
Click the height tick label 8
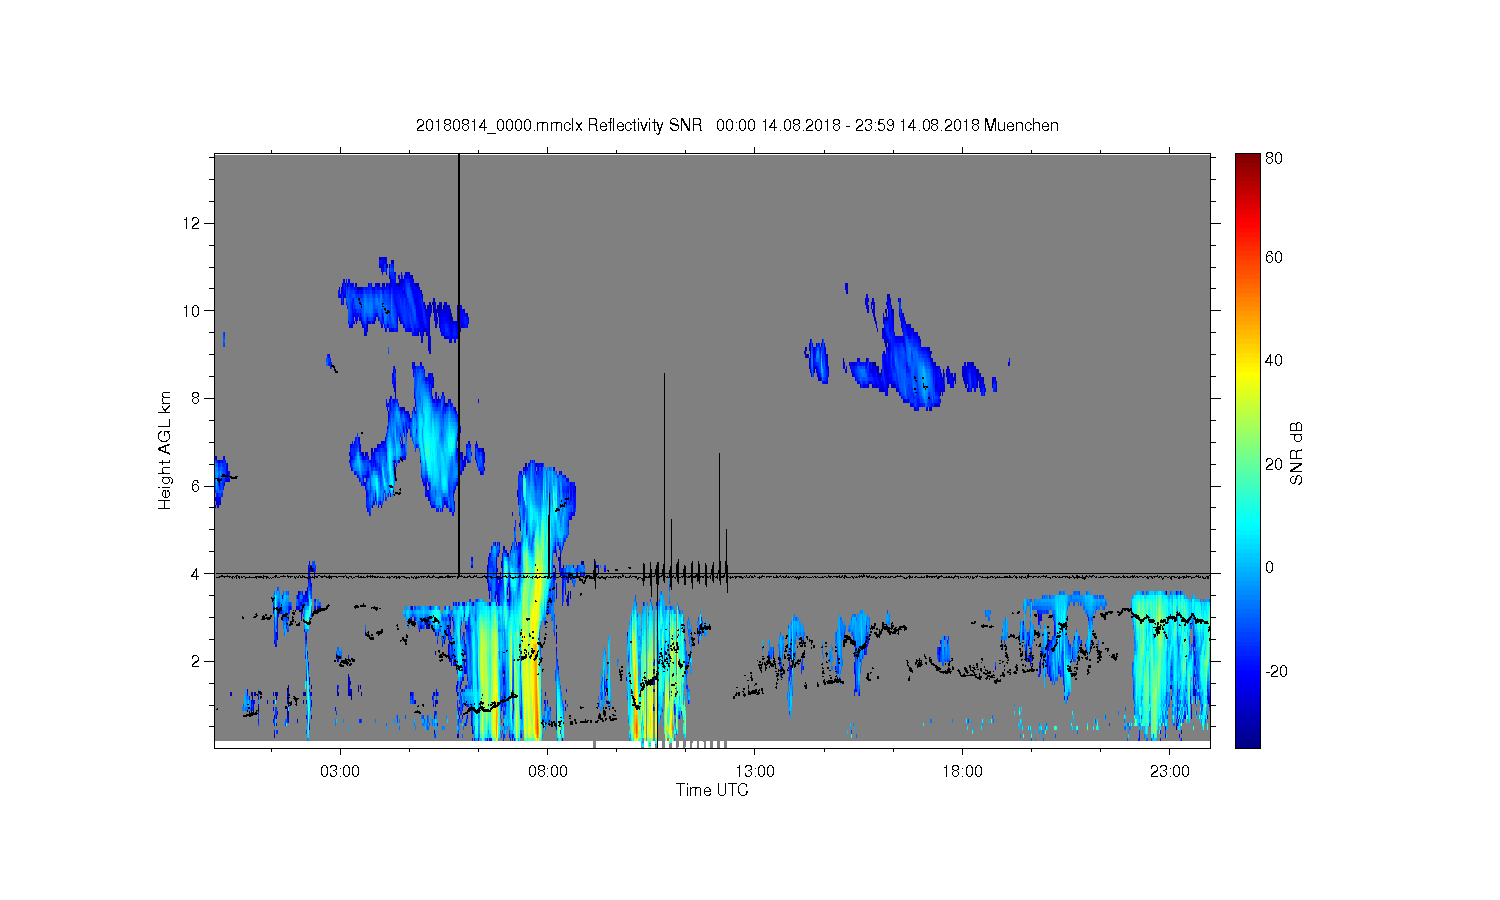click(197, 398)
